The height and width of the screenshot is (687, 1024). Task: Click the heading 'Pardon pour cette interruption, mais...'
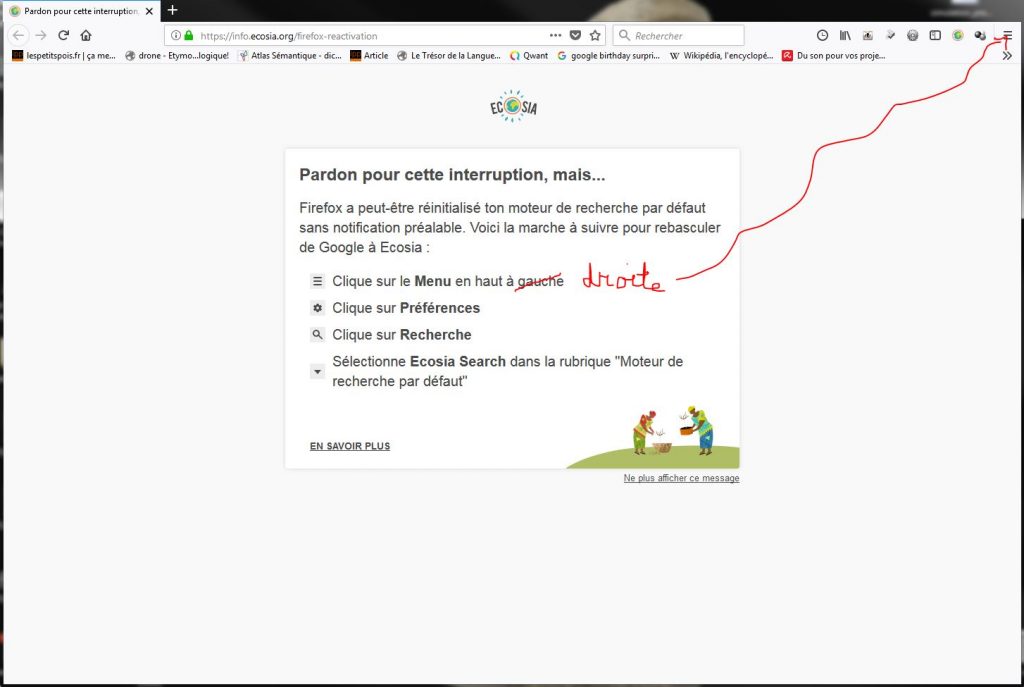452,174
